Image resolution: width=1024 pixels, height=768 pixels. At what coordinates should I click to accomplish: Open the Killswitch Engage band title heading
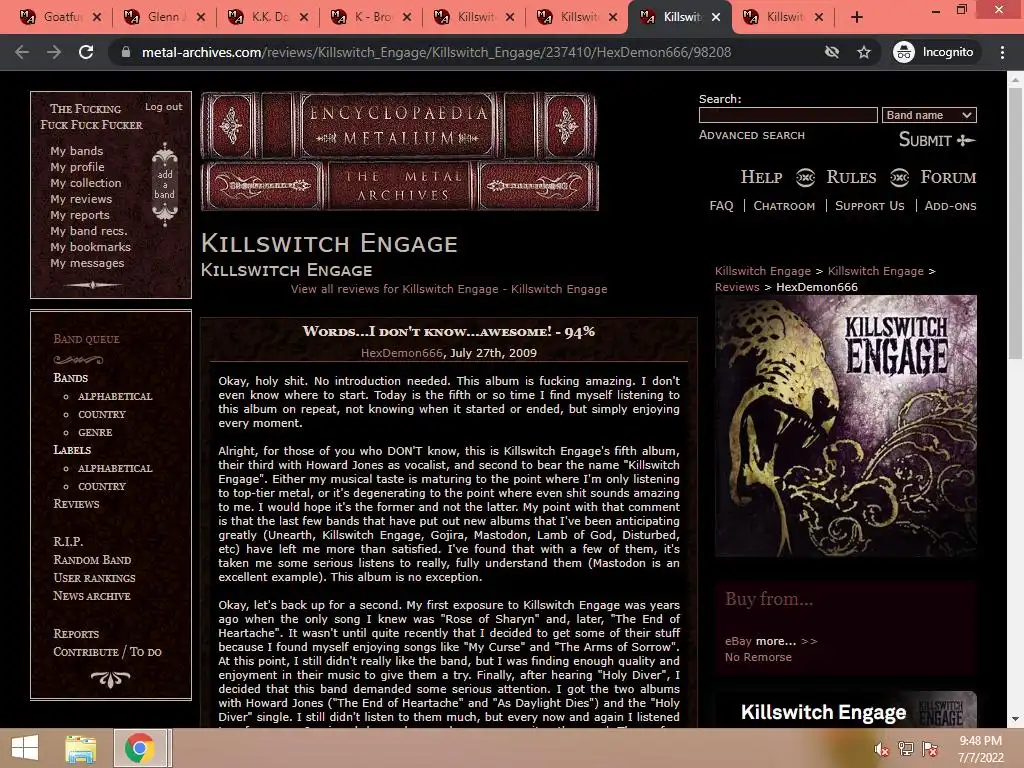[329, 244]
